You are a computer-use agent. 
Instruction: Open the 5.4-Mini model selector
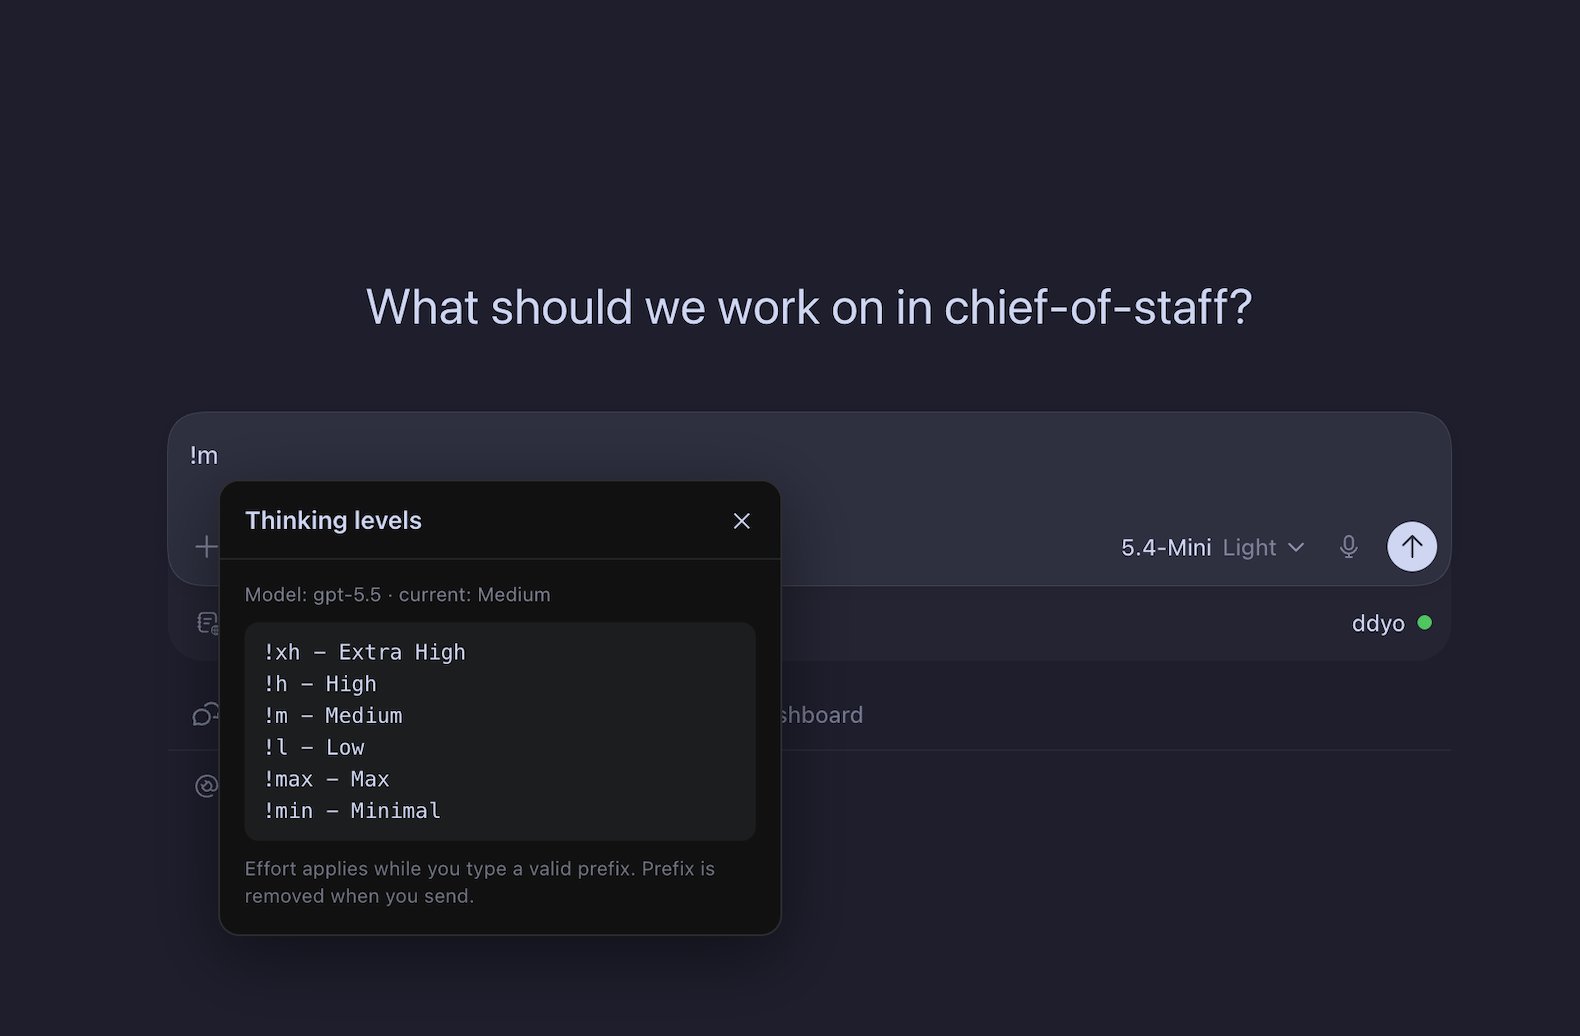click(x=1166, y=548)
